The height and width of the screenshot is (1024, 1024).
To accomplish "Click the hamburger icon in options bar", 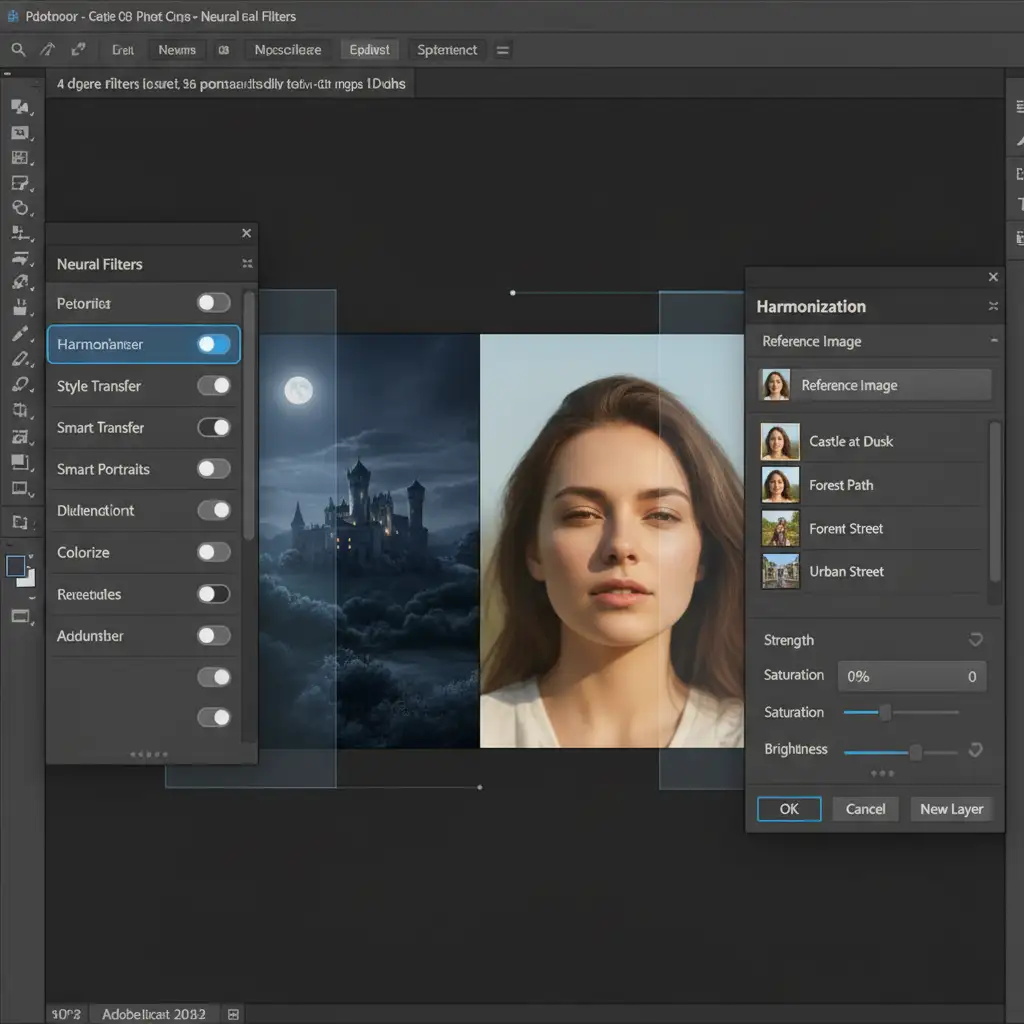I will pos(503,50).
